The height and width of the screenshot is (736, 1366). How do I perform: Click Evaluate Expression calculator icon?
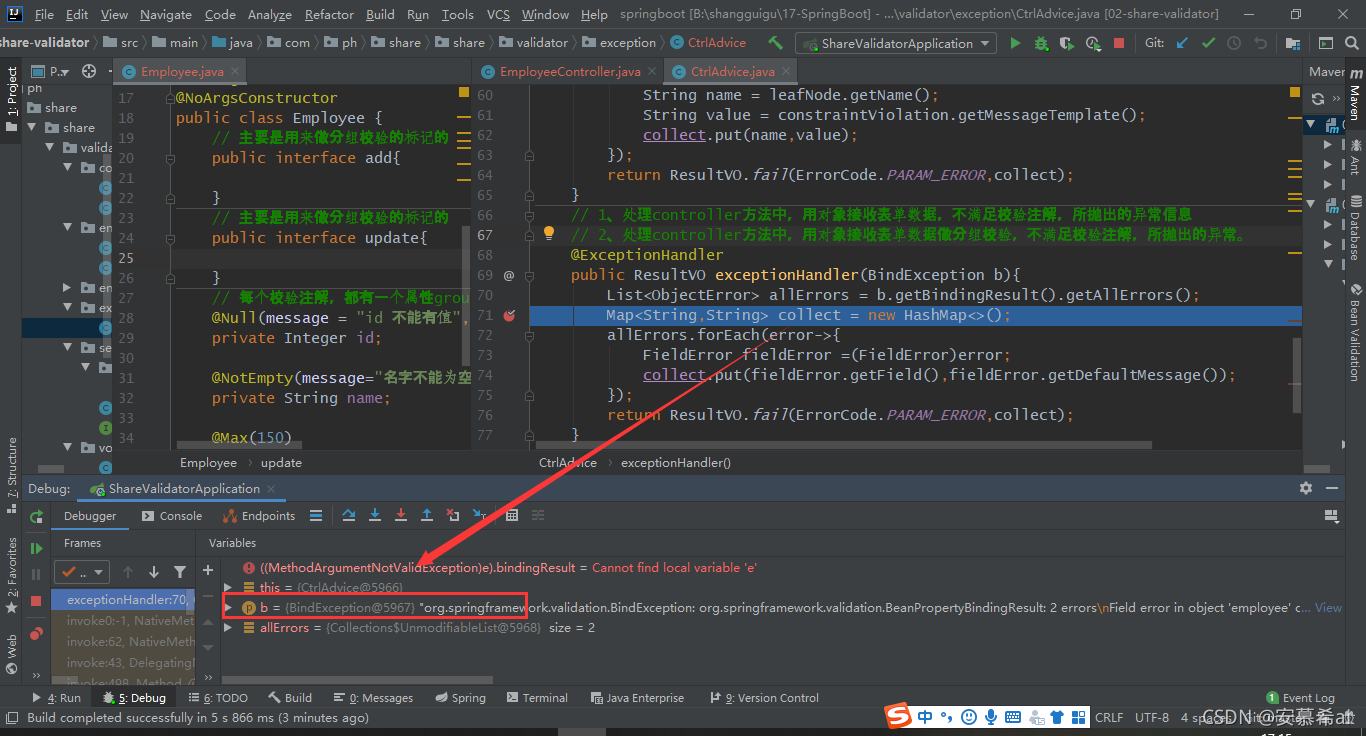512,516
